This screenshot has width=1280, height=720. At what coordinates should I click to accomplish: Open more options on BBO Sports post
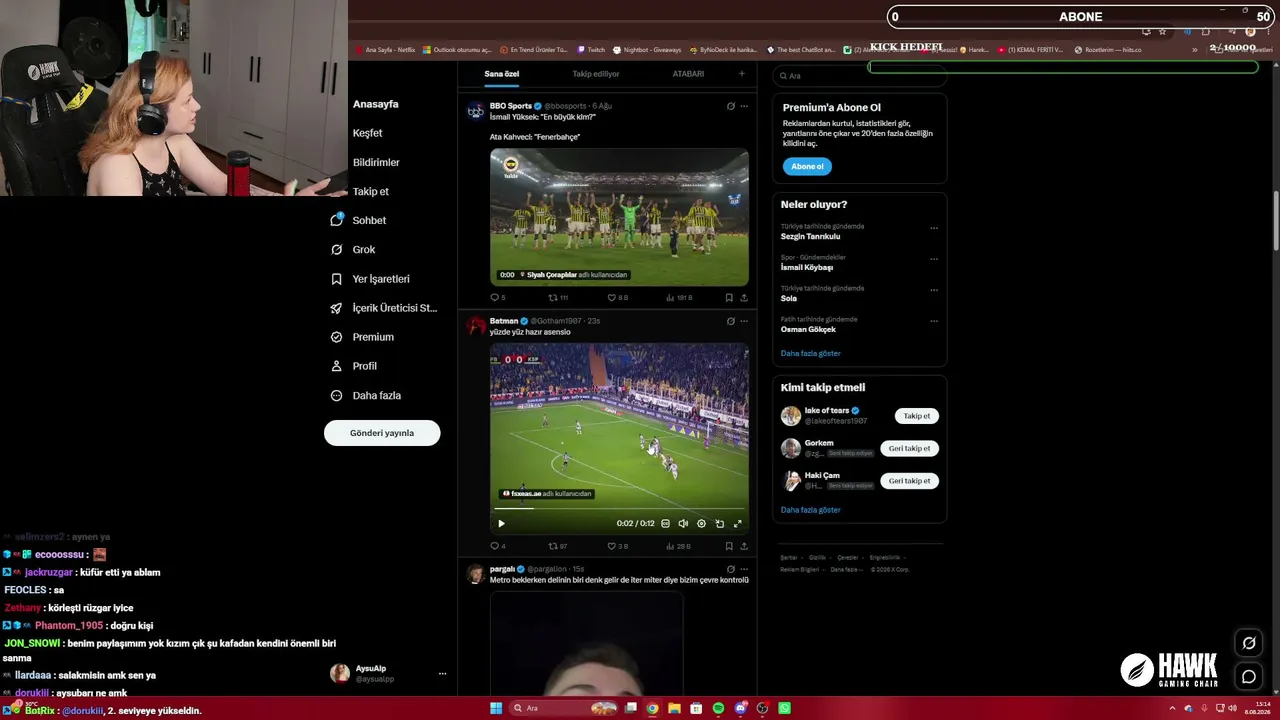click(x=744, y=106)
